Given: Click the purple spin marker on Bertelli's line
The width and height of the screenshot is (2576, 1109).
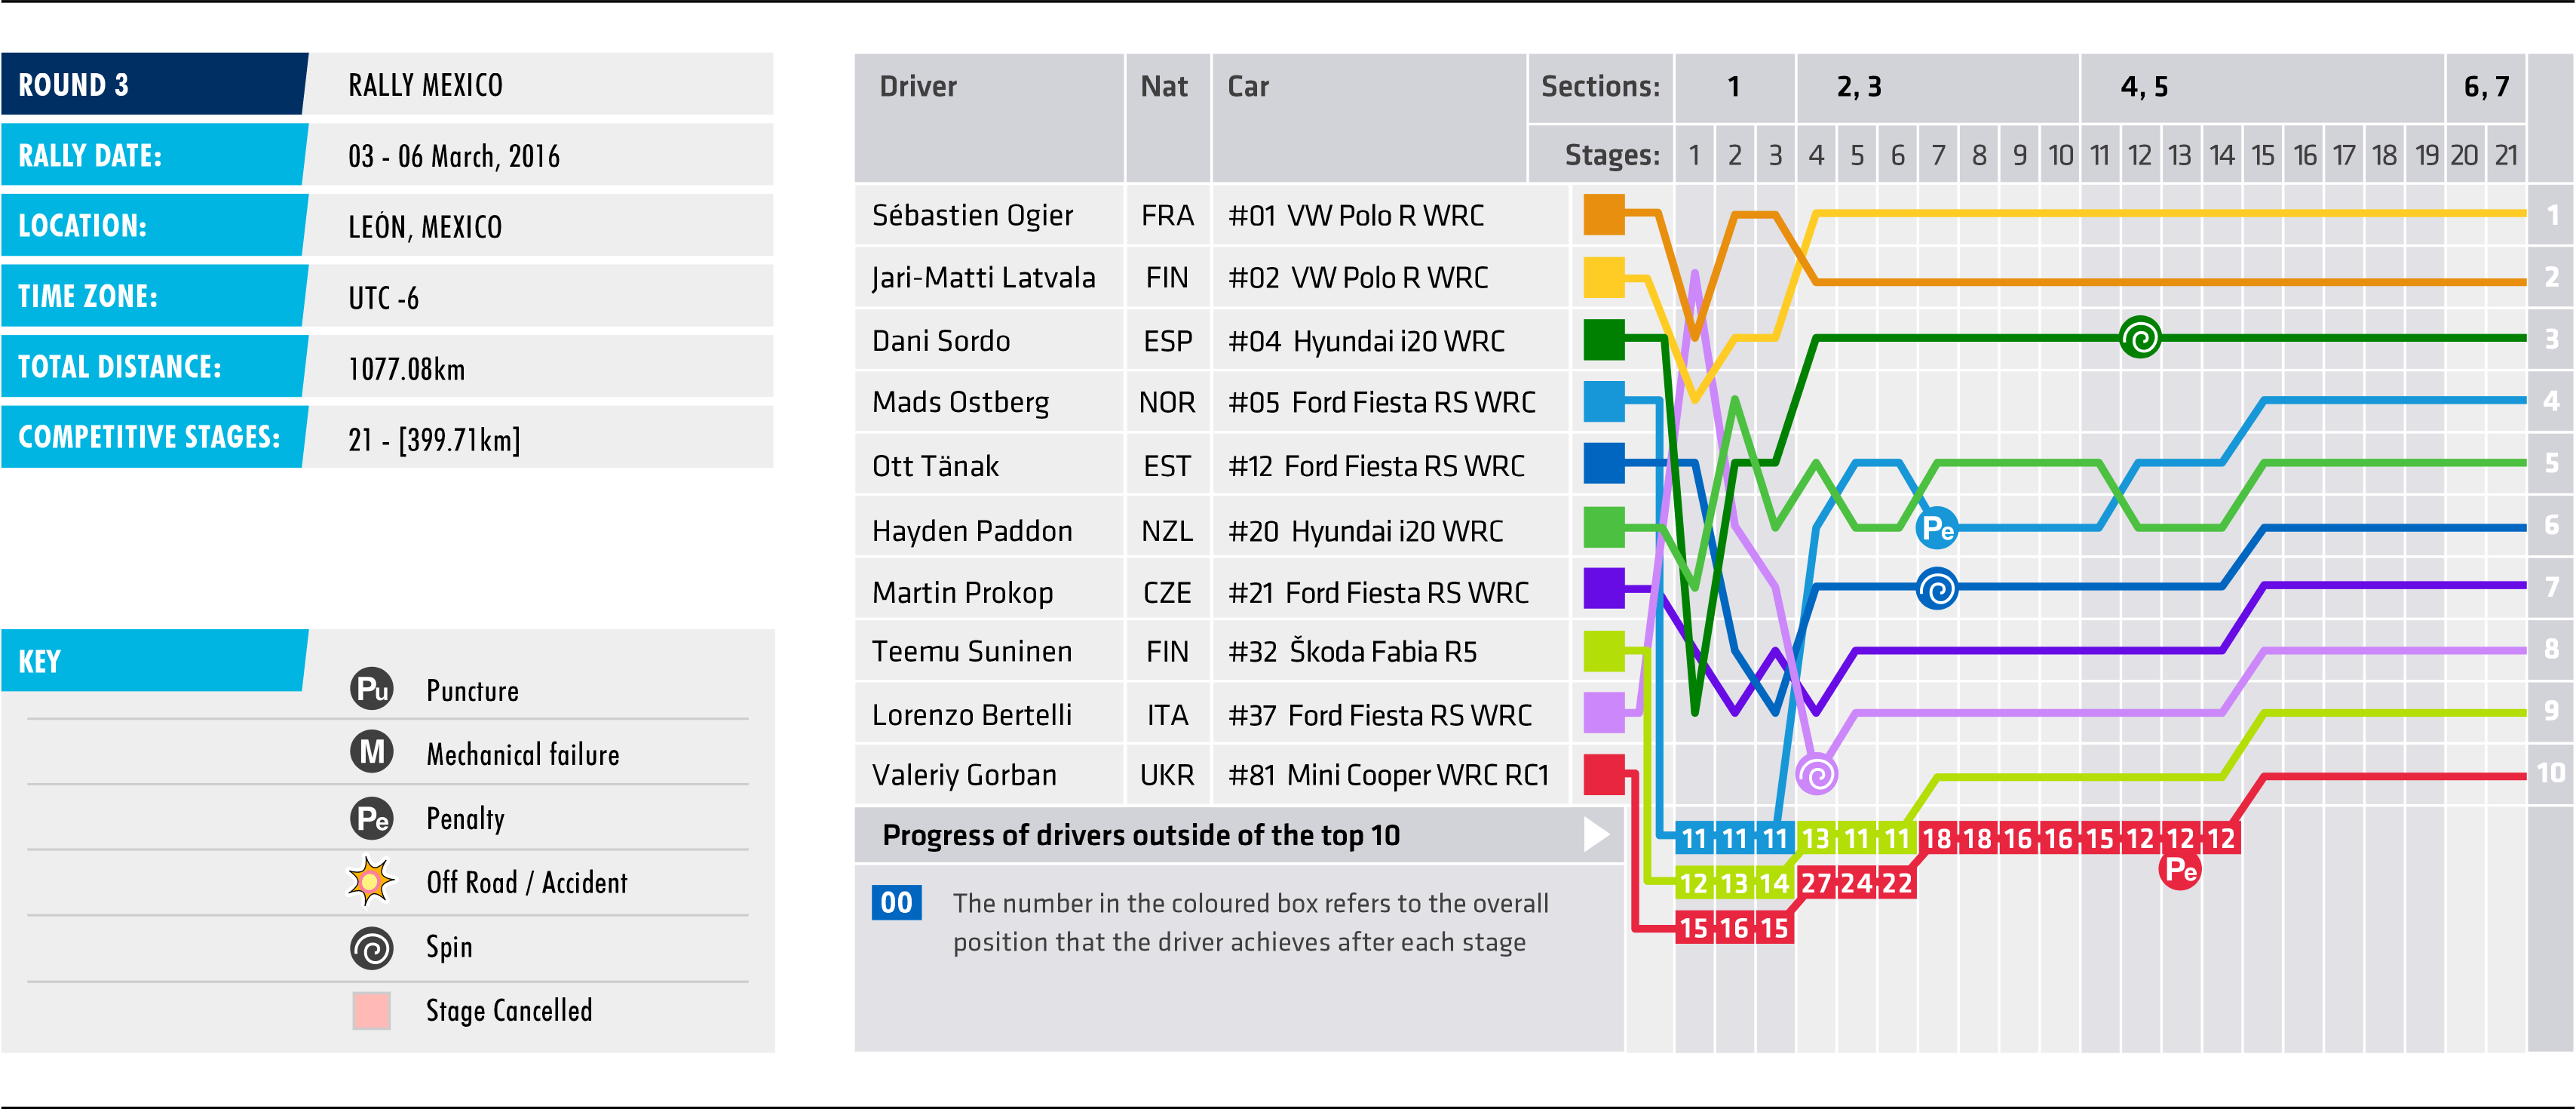Looking at the screenshot, I should [1816, 774].
